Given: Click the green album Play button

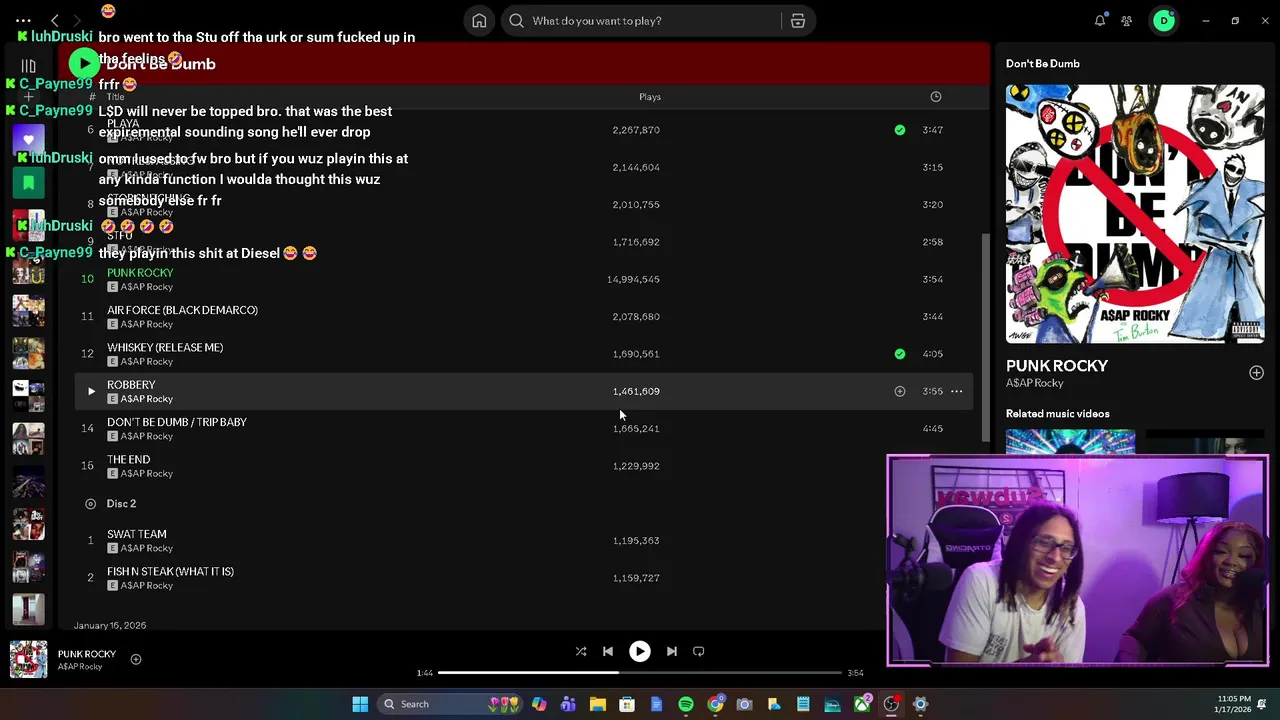Looking at the screenshot, I should (x=84, y=64).
